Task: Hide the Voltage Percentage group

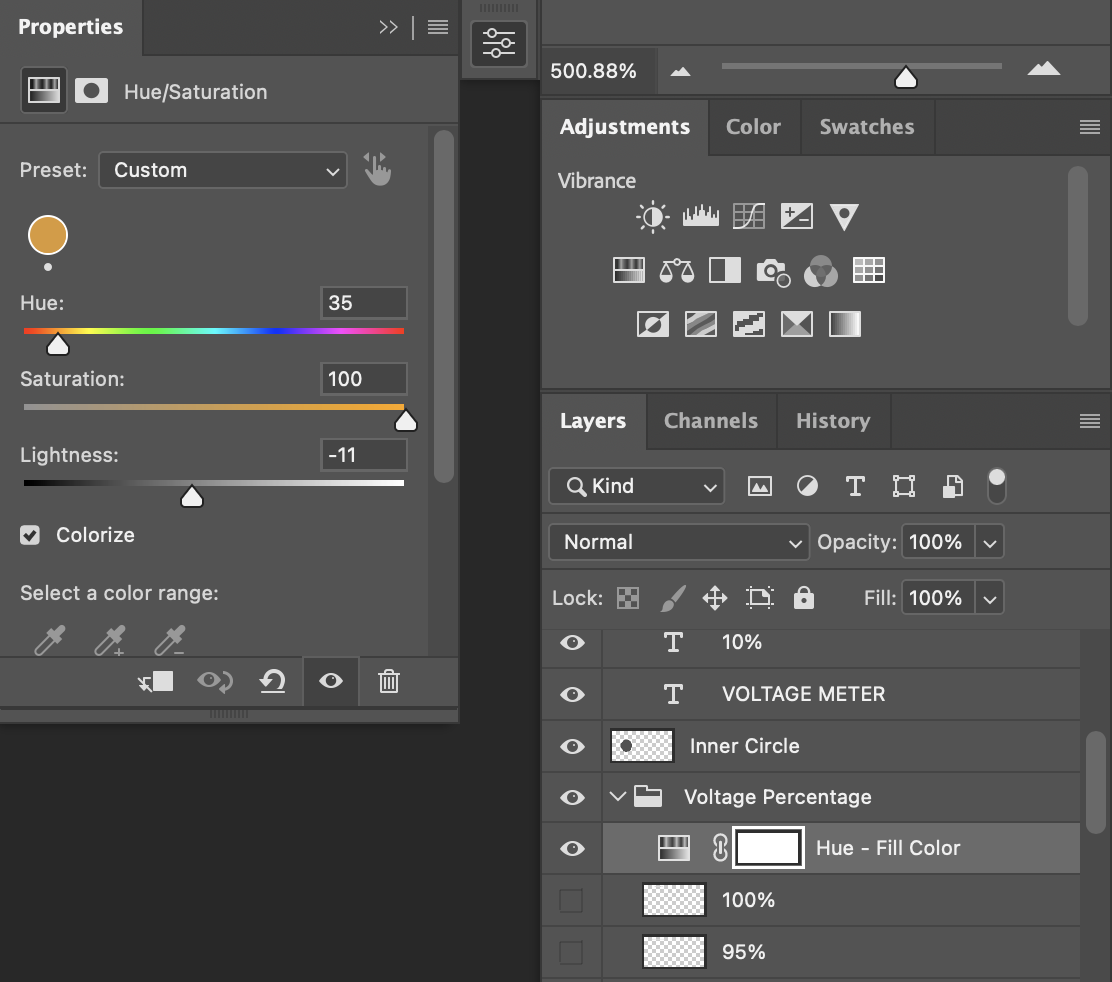Action: click(x=572, y=797)
